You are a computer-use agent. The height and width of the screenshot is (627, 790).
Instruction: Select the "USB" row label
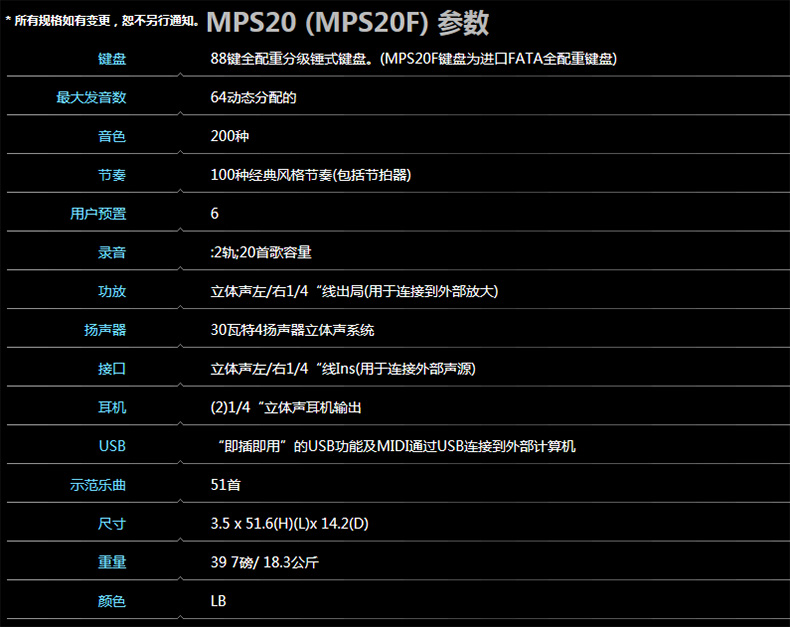[x=112, y=446]
